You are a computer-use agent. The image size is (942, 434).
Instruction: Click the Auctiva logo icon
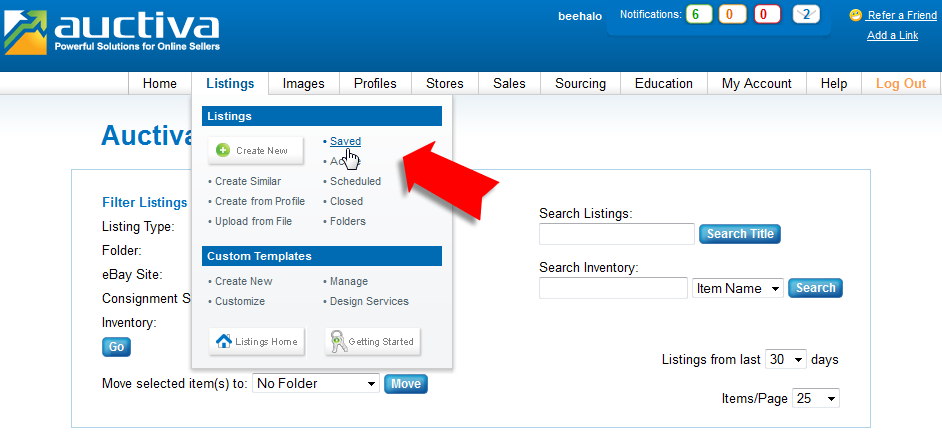(x=26, y=32)
